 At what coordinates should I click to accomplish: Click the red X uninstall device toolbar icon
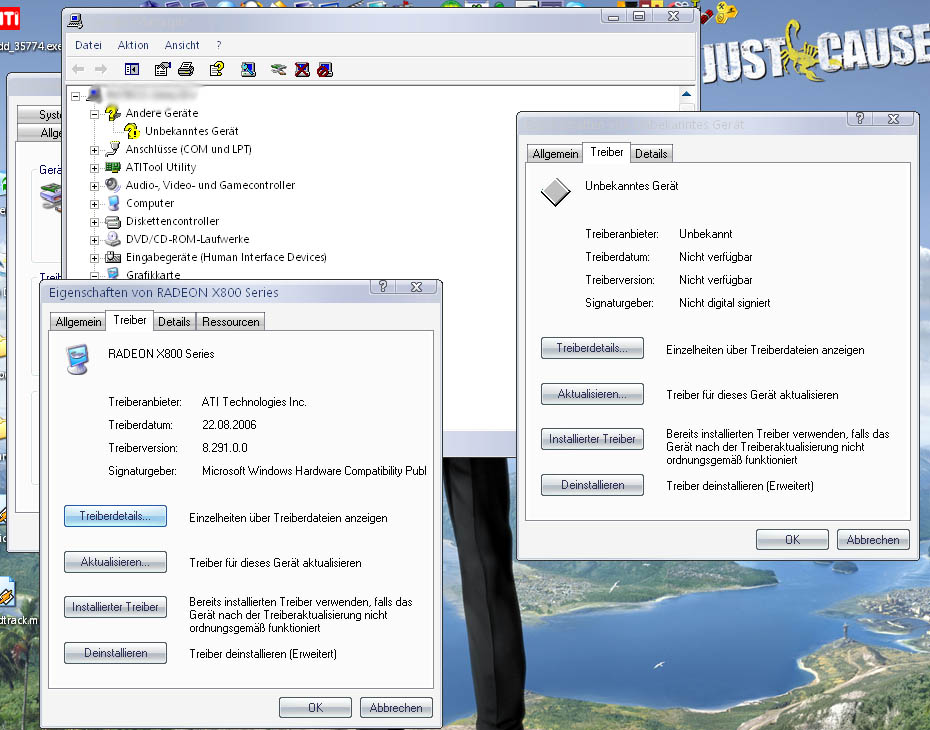[302, 69]
